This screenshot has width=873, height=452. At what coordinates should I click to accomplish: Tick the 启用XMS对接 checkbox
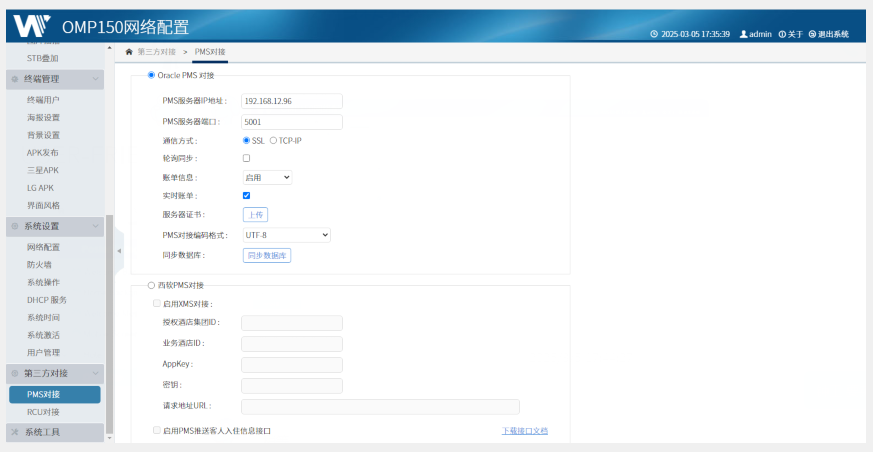pos(156,303)
